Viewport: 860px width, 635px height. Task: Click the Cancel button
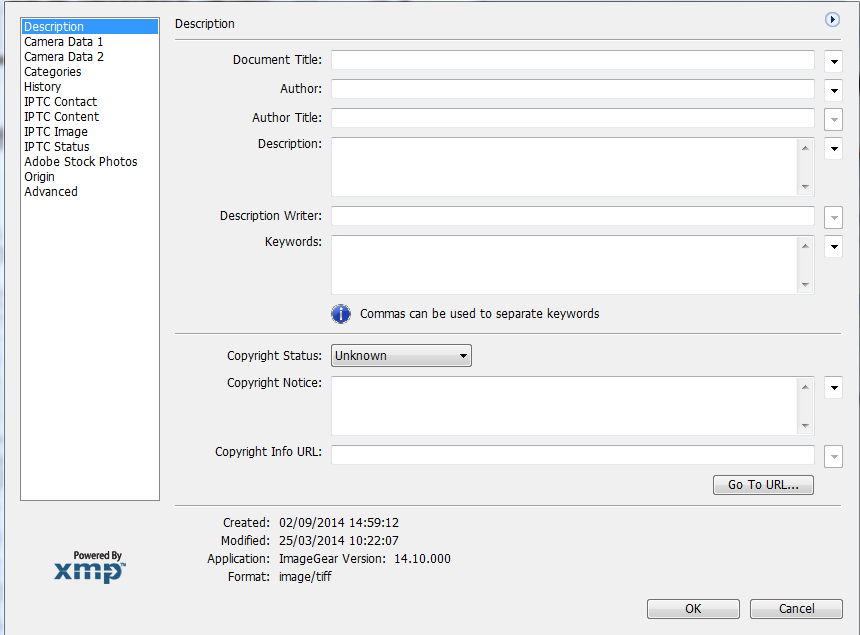tap(796, 608)
